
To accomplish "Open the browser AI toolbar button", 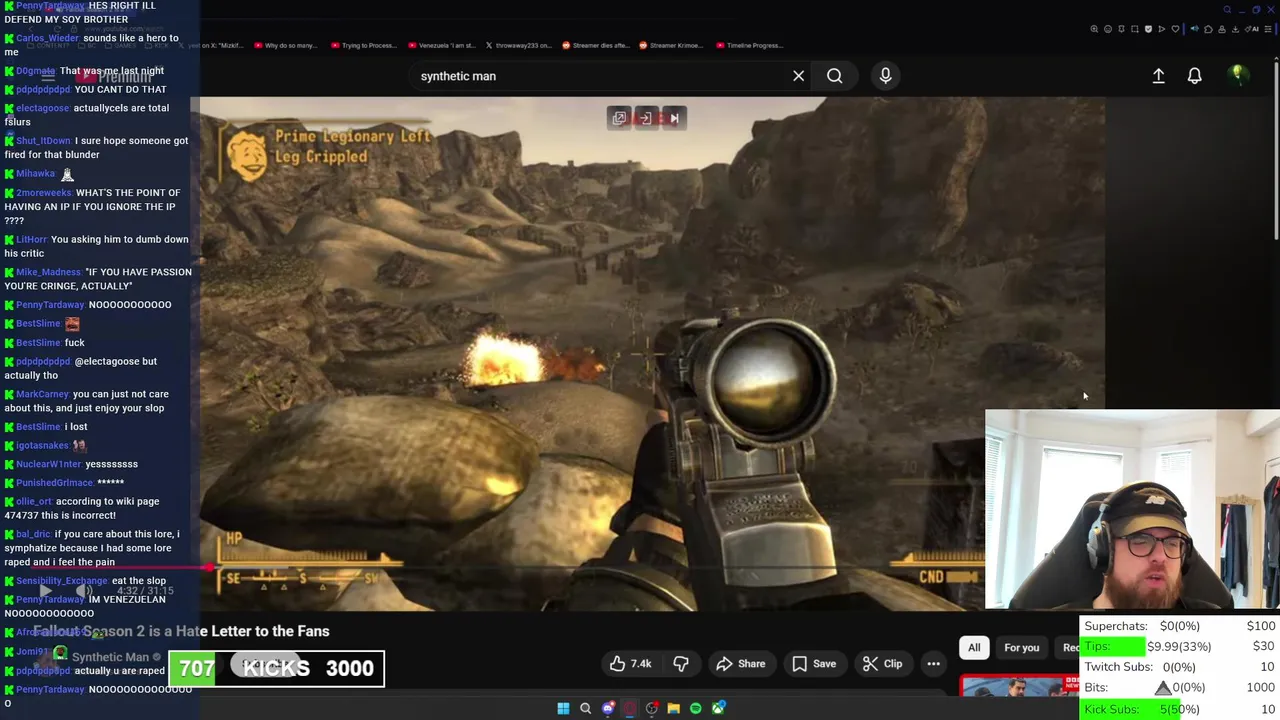I will (x=1253, y=29).
